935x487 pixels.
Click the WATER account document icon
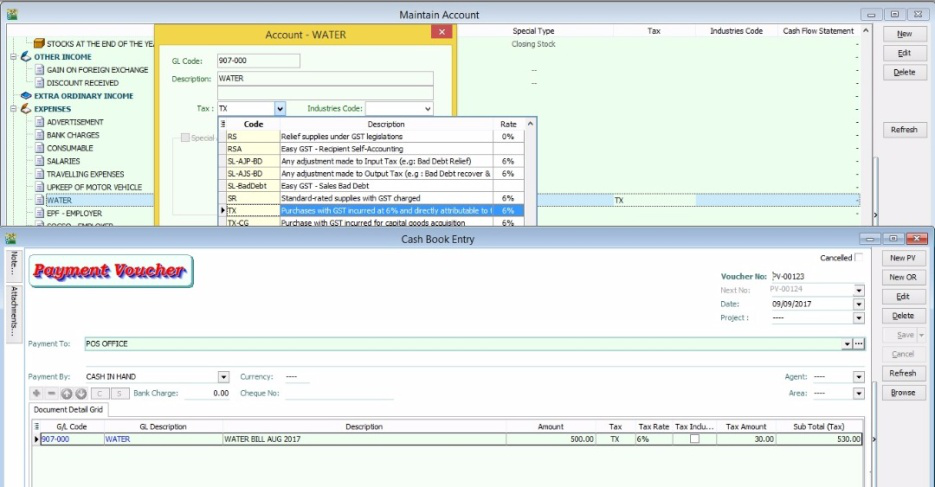click(39, 200)
